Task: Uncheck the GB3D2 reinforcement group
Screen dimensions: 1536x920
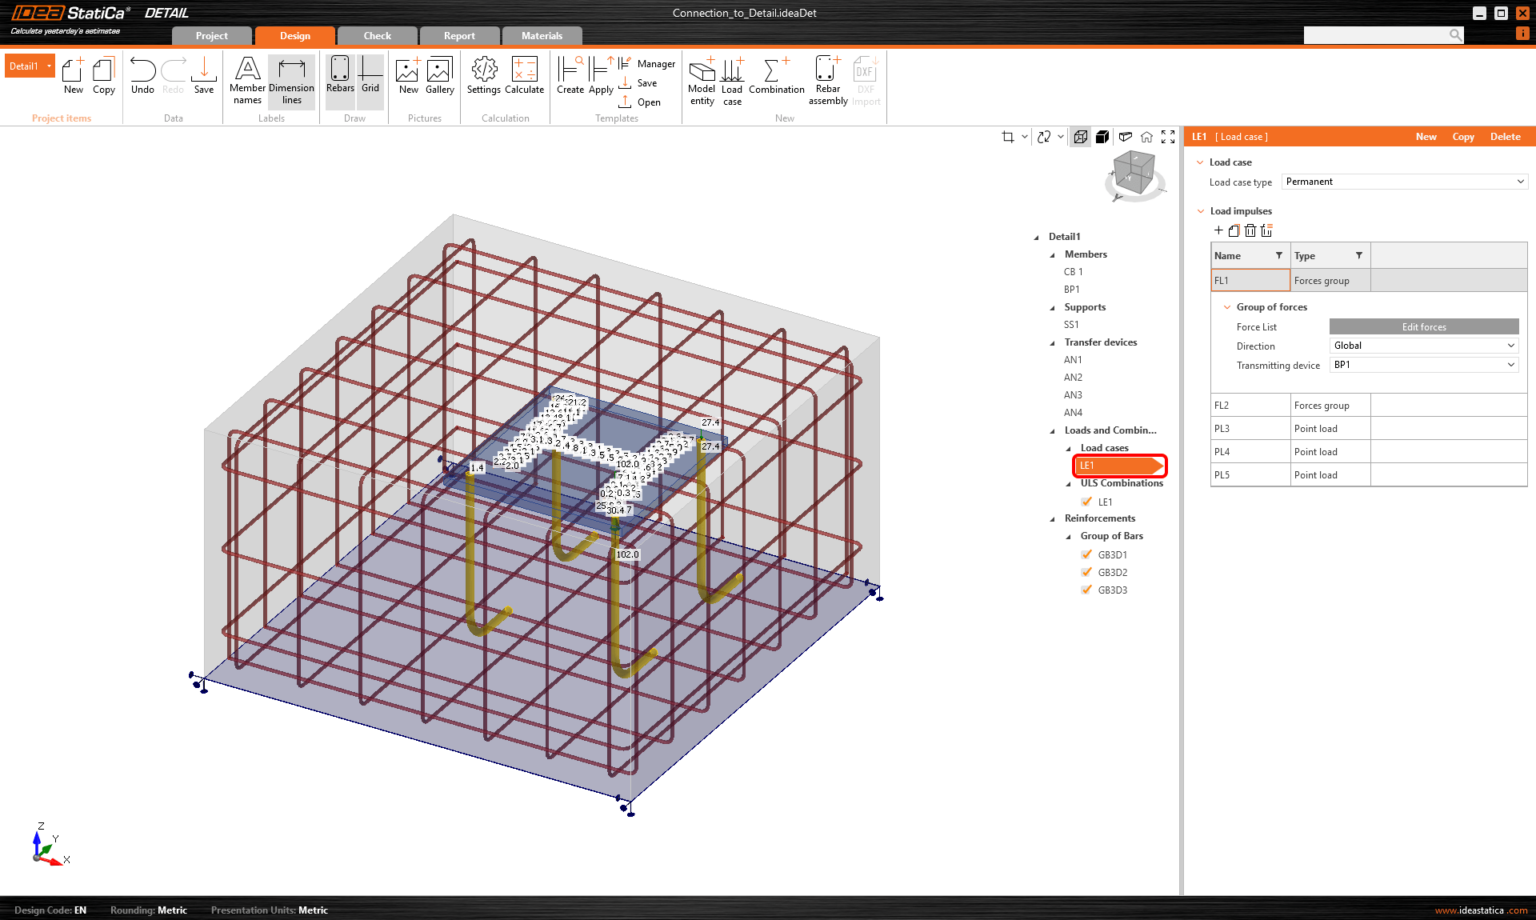Action: point(1087,572)
